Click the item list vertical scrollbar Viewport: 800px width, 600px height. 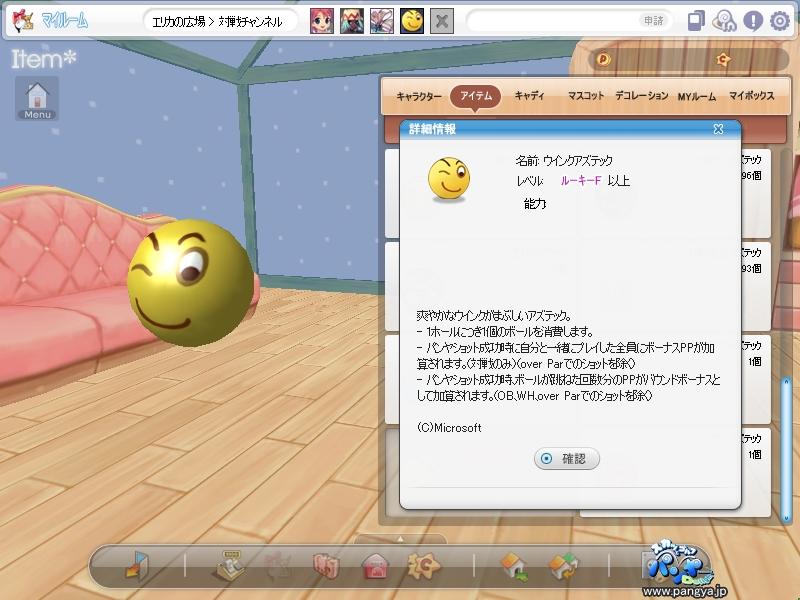[786, 449]
